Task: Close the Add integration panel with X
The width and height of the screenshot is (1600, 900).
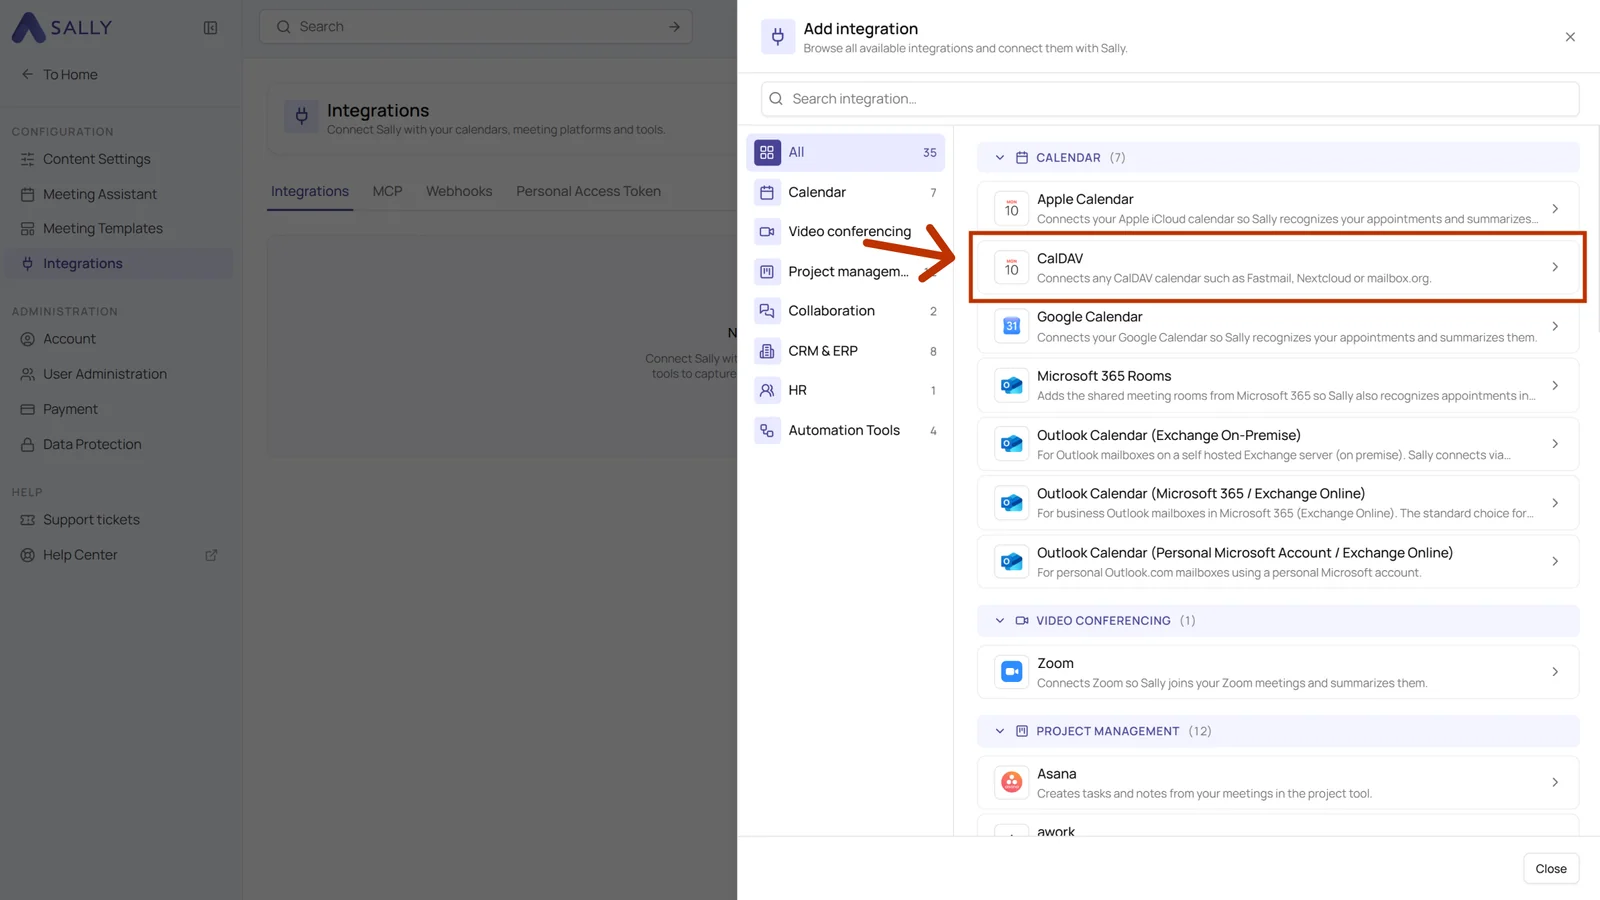Action: click(x=1570, y=37)
